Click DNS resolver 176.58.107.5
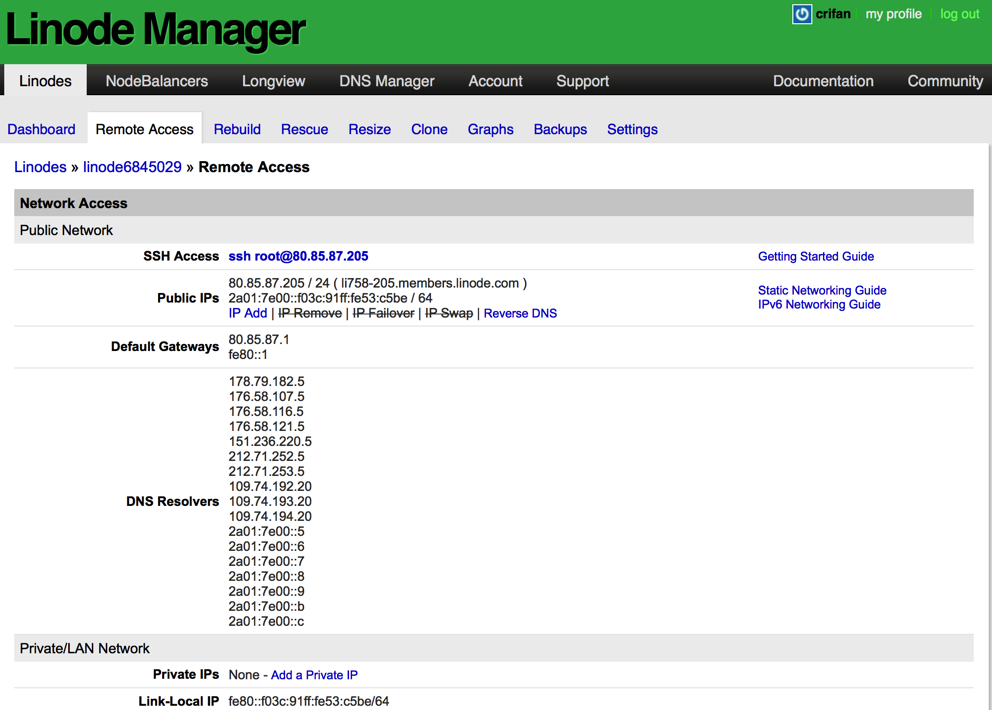This screenshot has height=710, width=992. (x=266, y=397)
